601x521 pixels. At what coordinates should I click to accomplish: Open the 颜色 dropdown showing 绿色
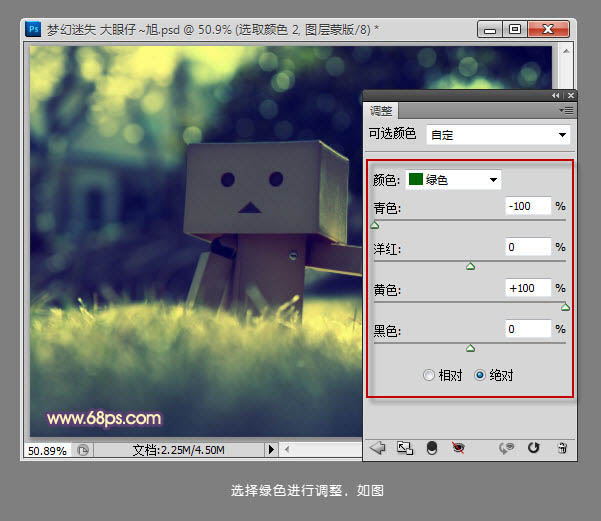click(453, 180)
